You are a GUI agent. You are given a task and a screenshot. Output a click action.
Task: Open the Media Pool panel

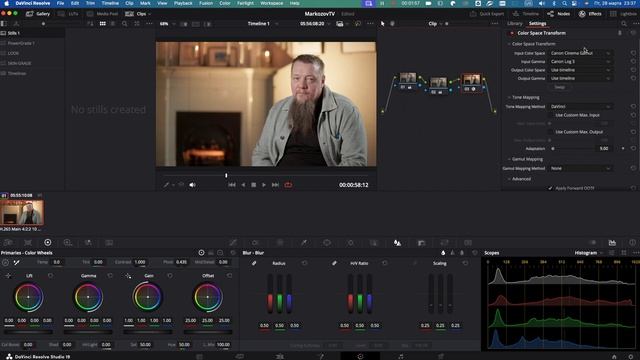(103, 14)
